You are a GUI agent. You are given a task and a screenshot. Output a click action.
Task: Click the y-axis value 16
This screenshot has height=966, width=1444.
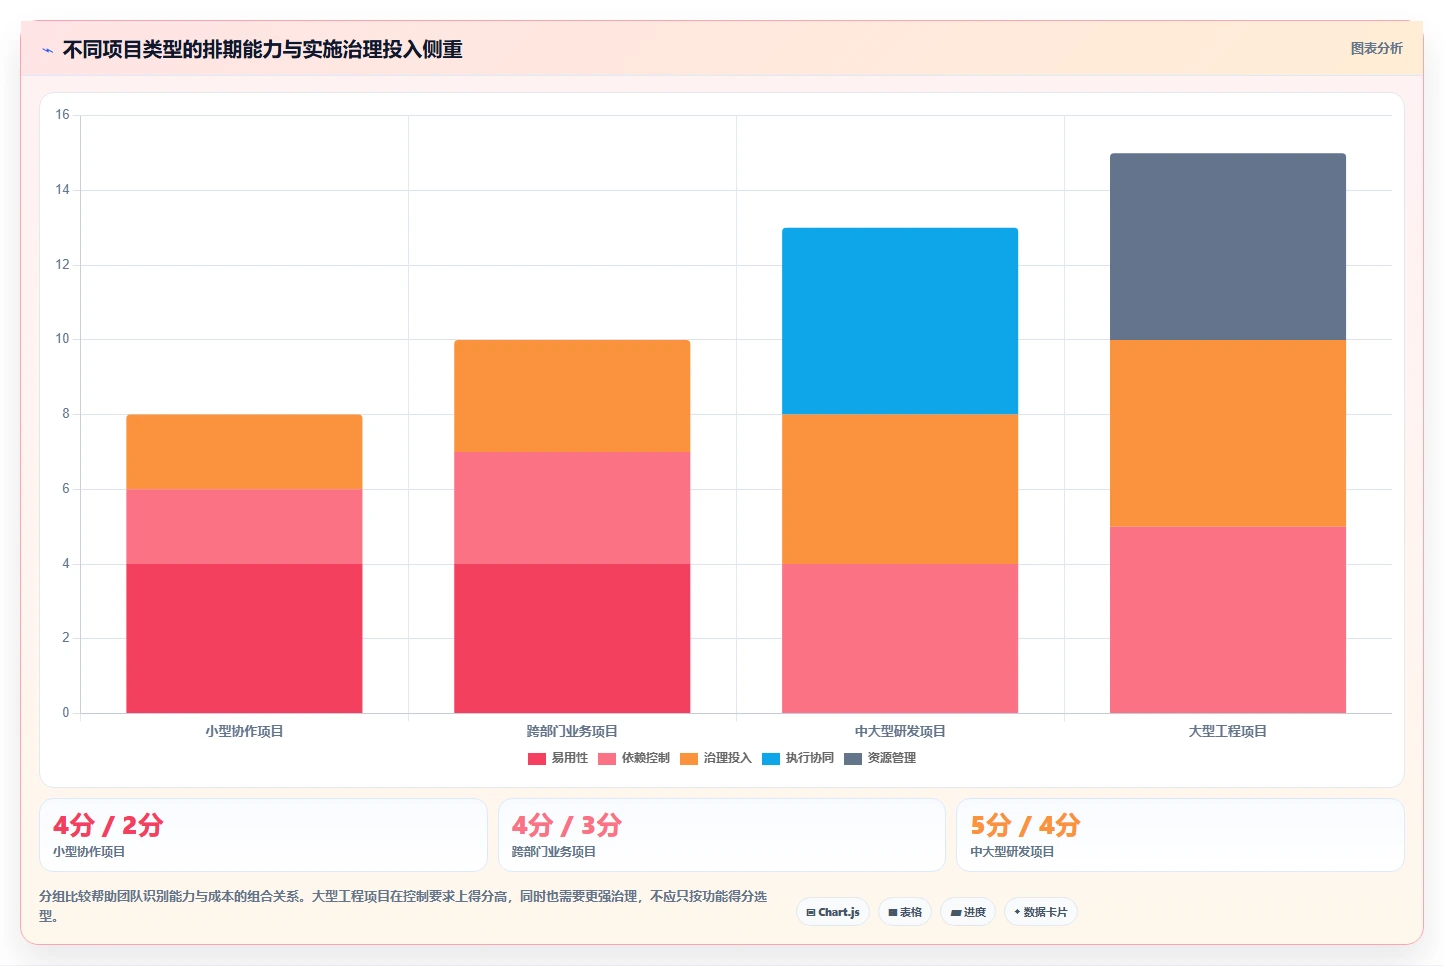tap(62, 115)
